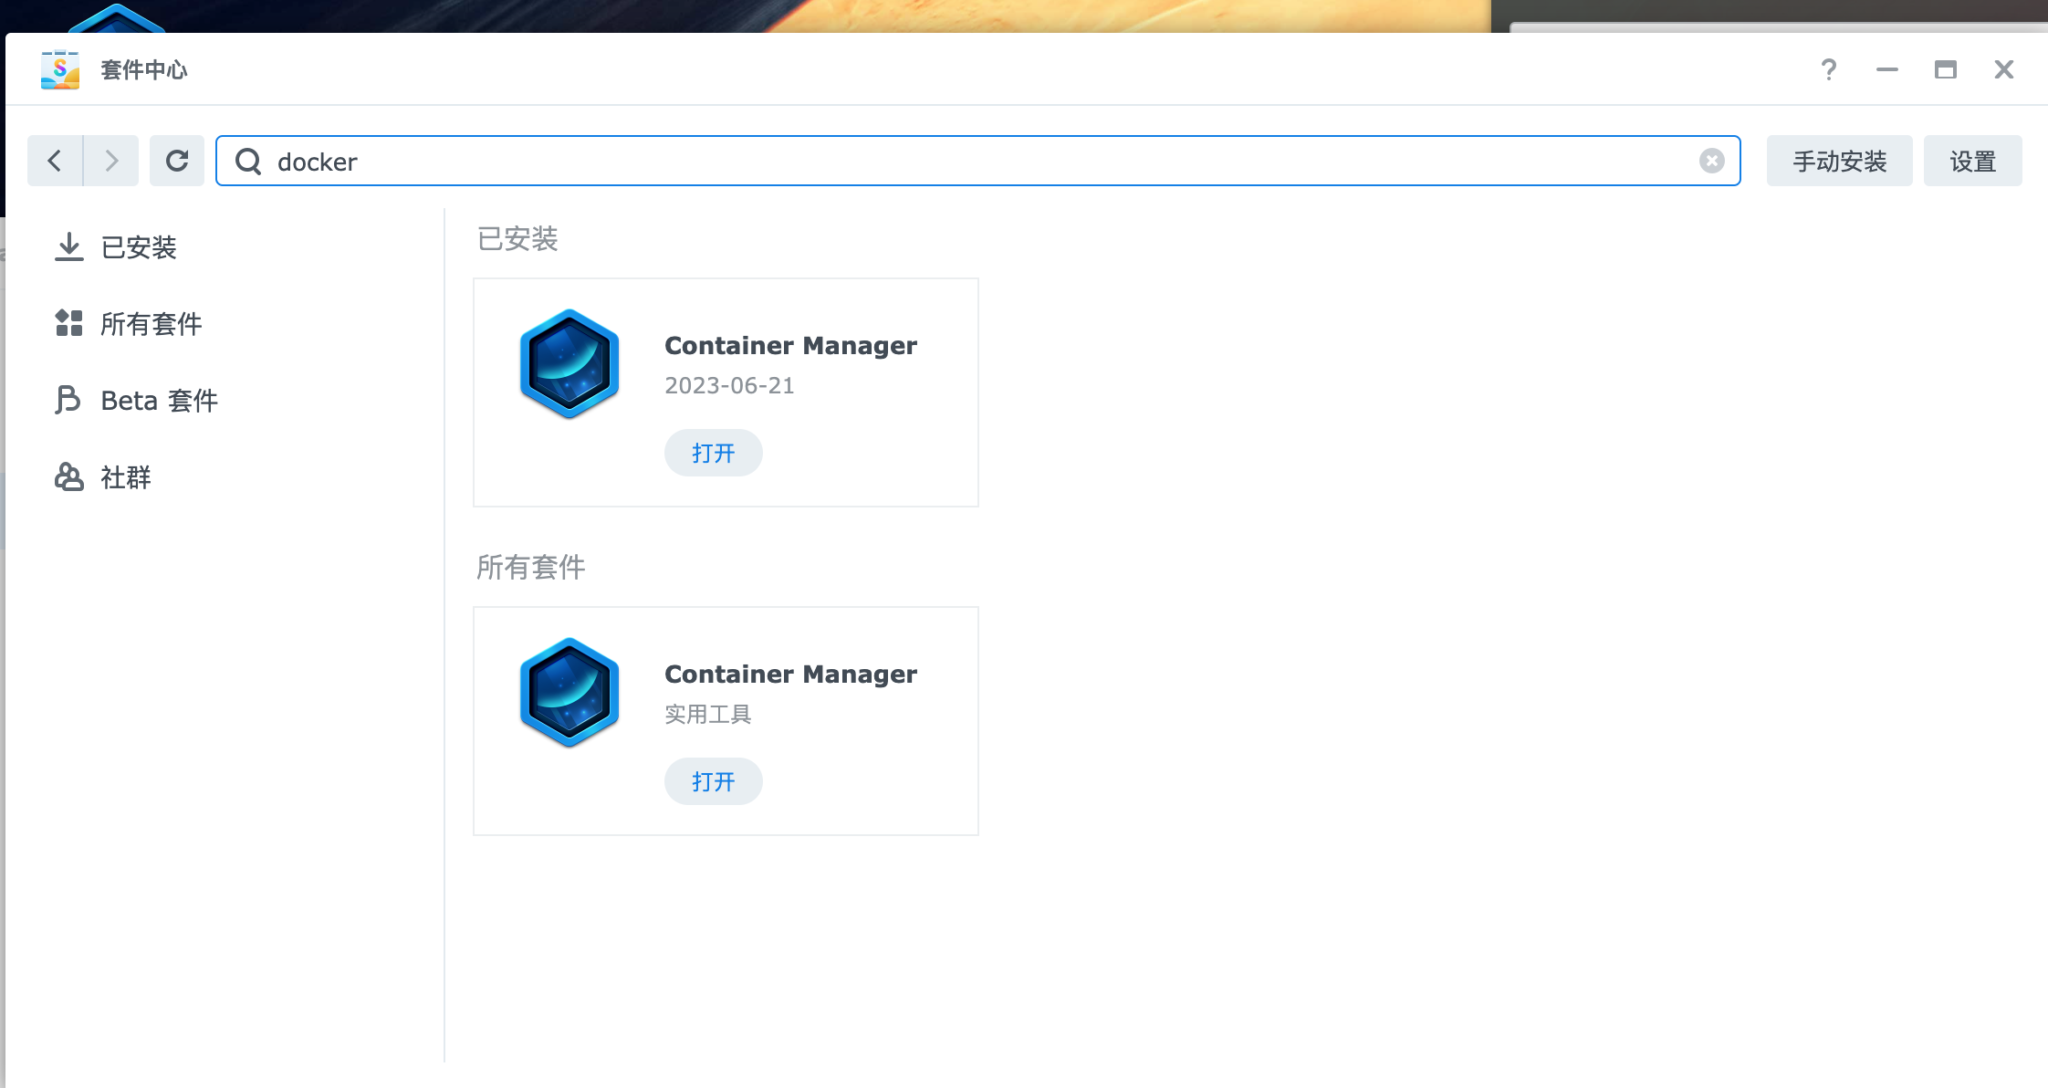Click the back navigation arrow

(x=55, y=160)
